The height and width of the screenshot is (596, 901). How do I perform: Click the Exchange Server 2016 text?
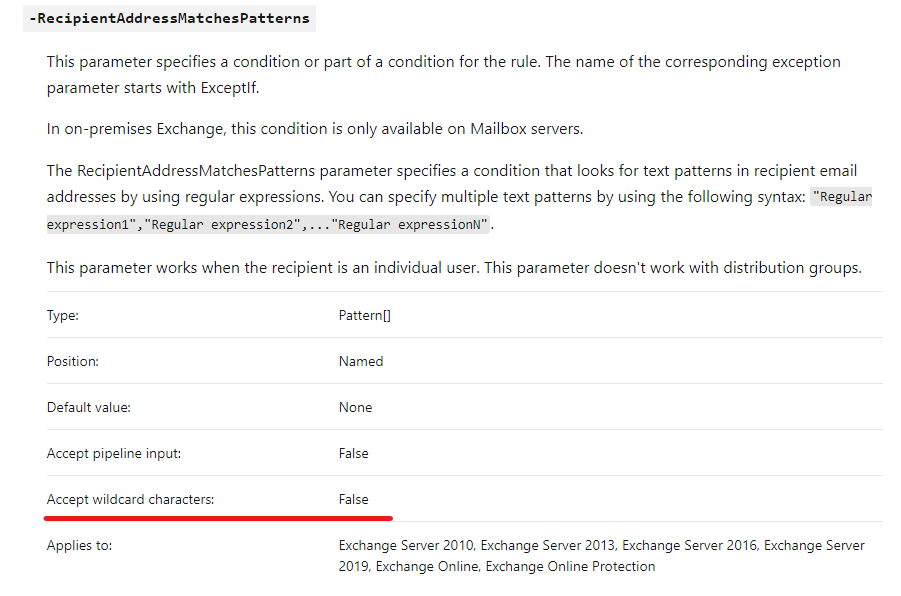point(690,545)
